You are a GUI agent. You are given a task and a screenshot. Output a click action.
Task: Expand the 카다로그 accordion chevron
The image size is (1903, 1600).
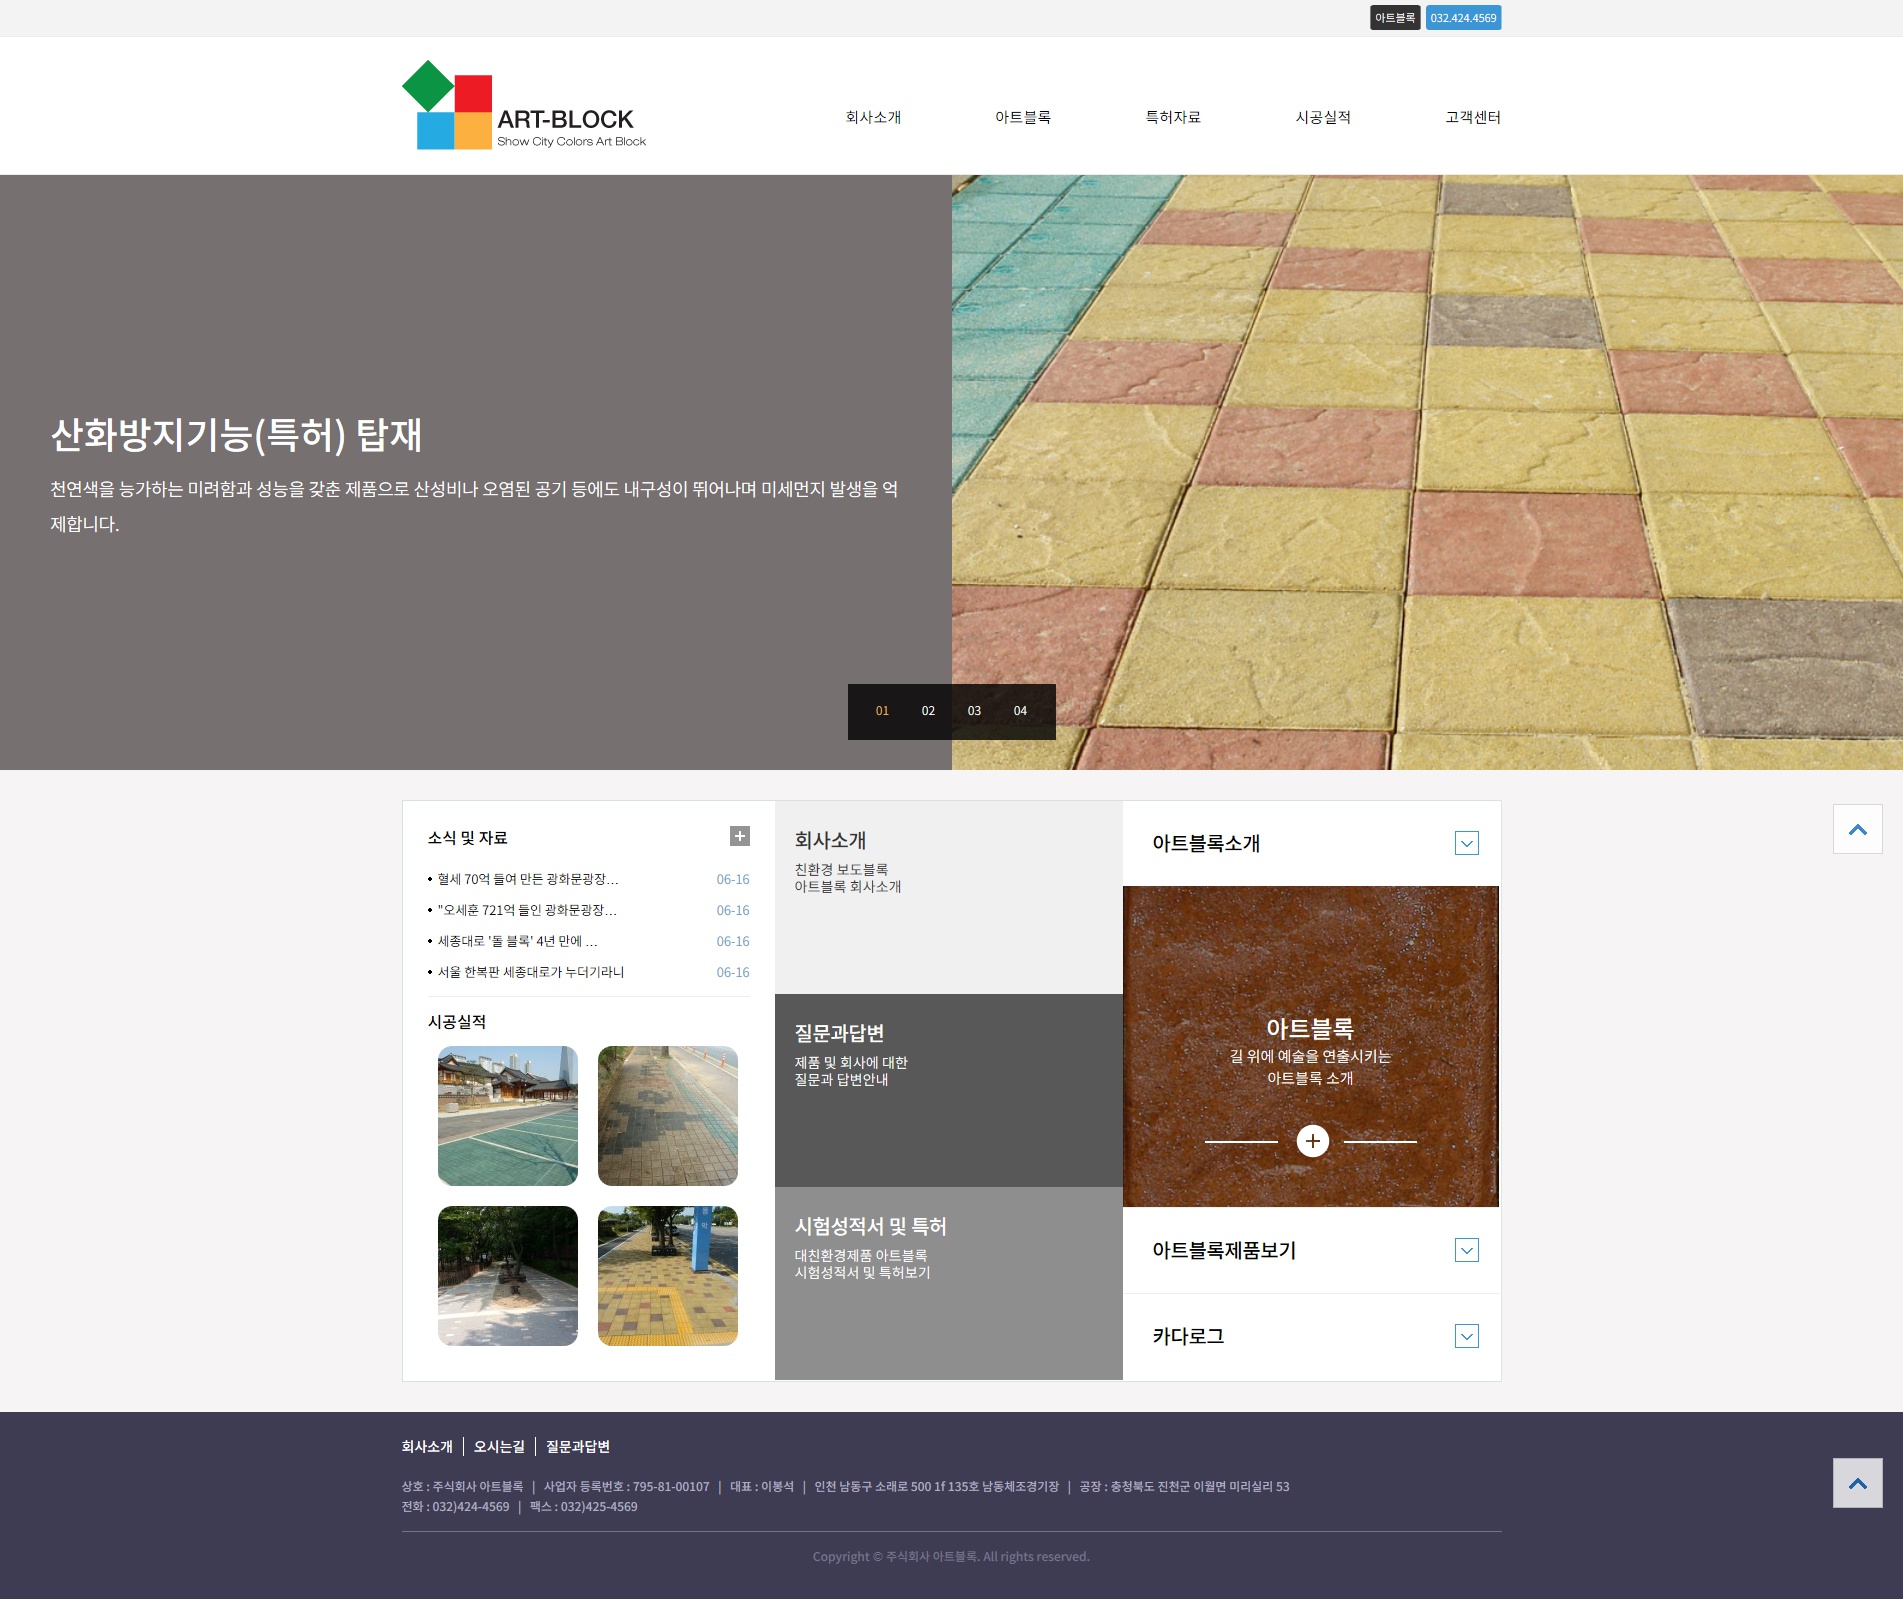pos(1466,1336)
